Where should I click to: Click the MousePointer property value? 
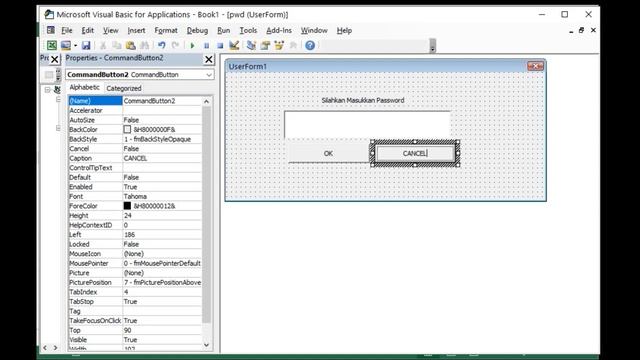[162, 263]
